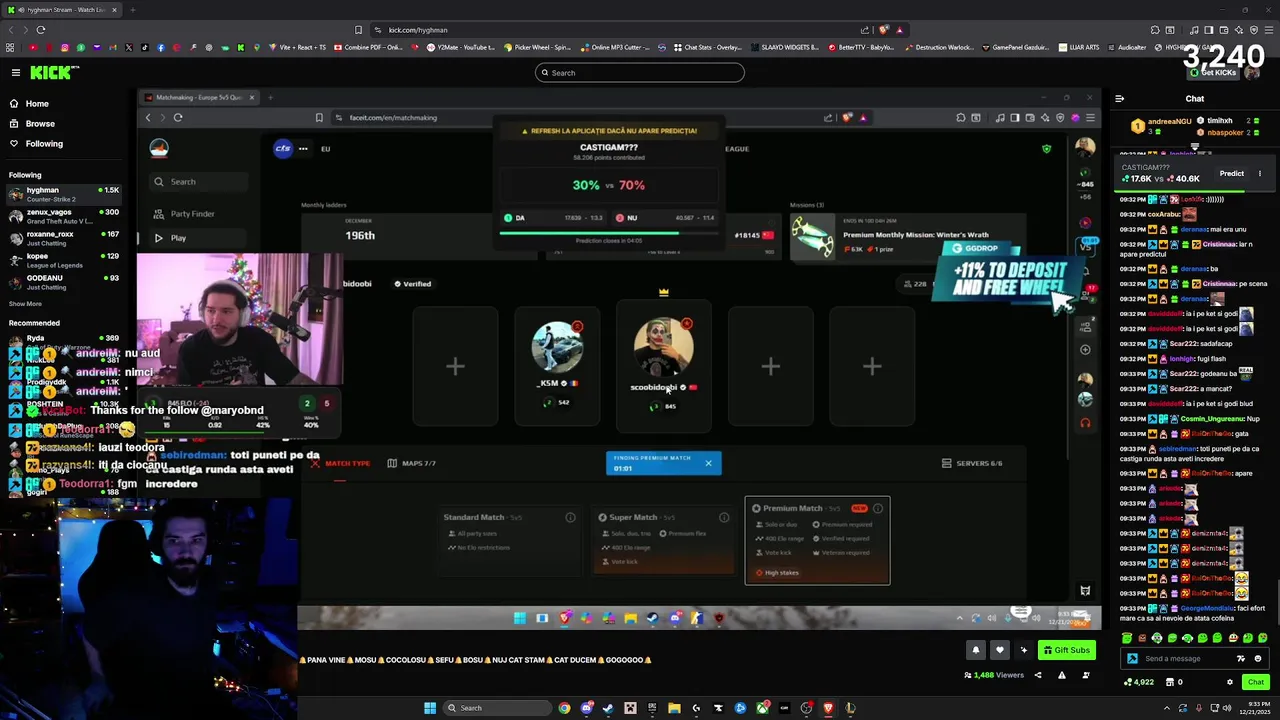Select Standard Match card in stream

coord(508,540)
